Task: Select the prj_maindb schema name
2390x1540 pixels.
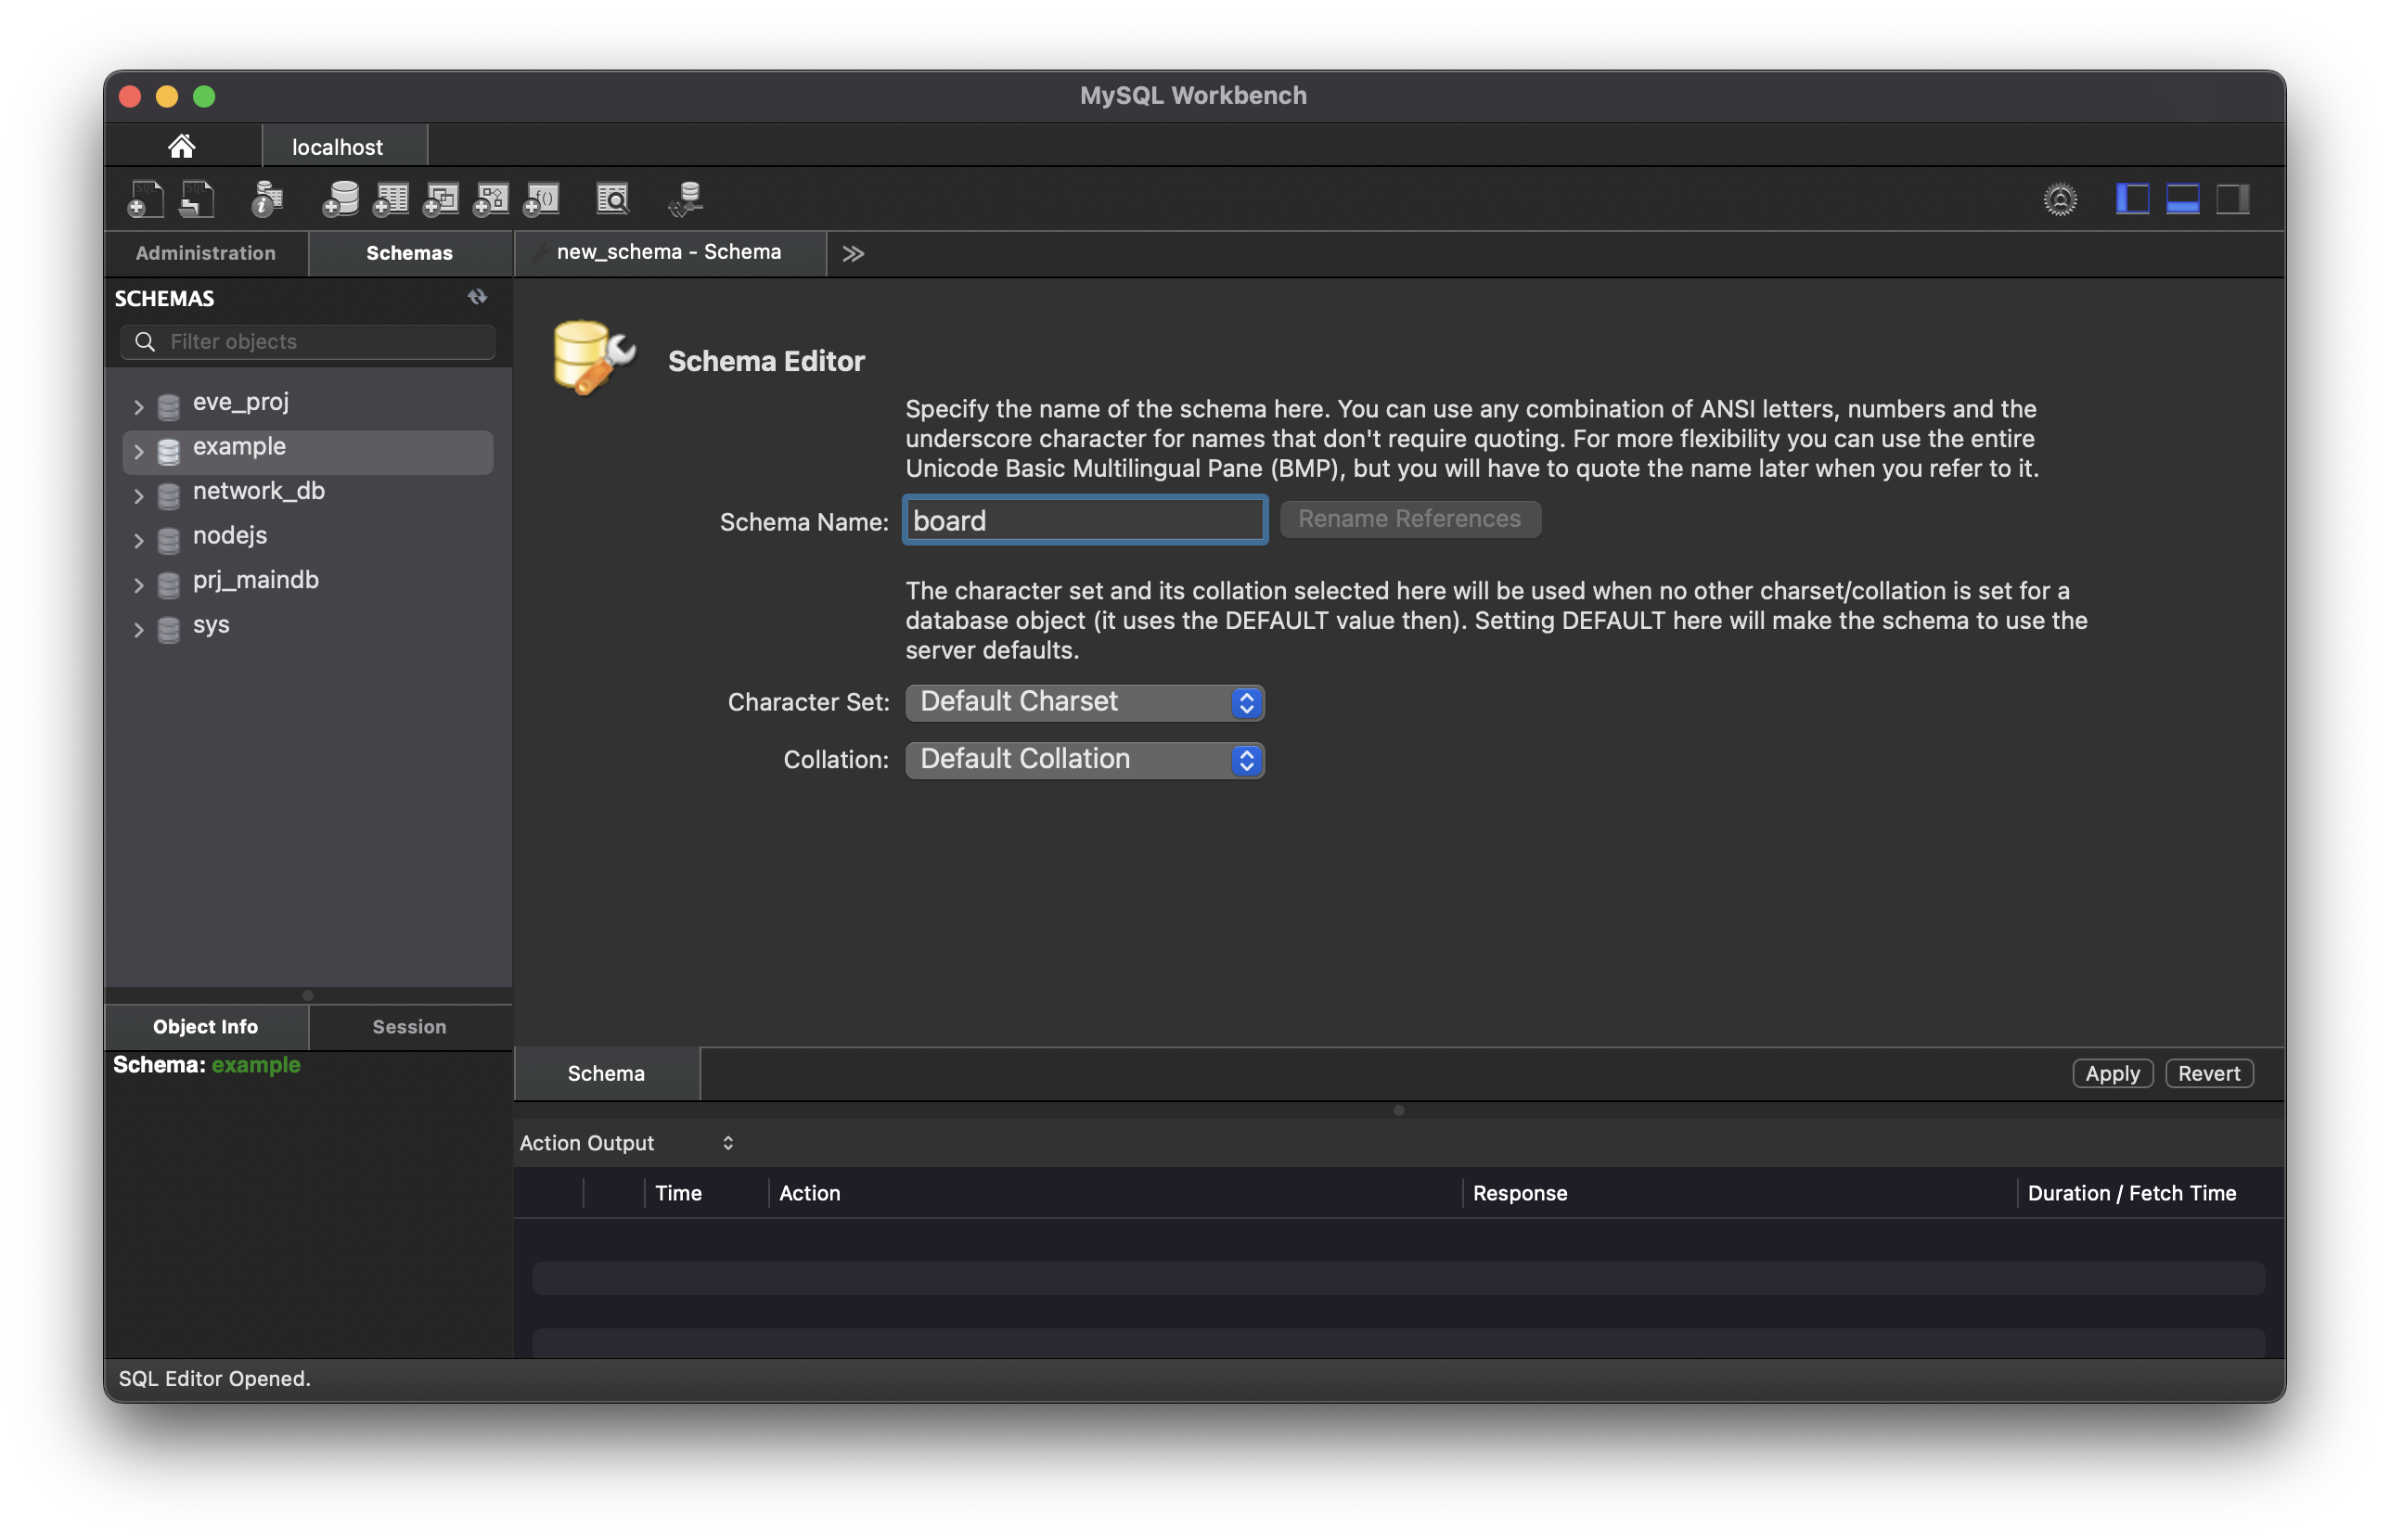Action: tap(256, 580)
